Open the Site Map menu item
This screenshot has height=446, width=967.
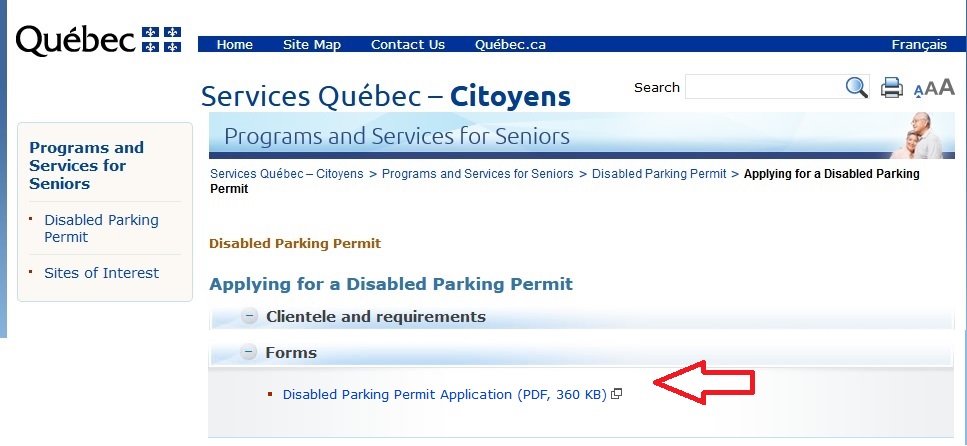click(x=312, y=45)
